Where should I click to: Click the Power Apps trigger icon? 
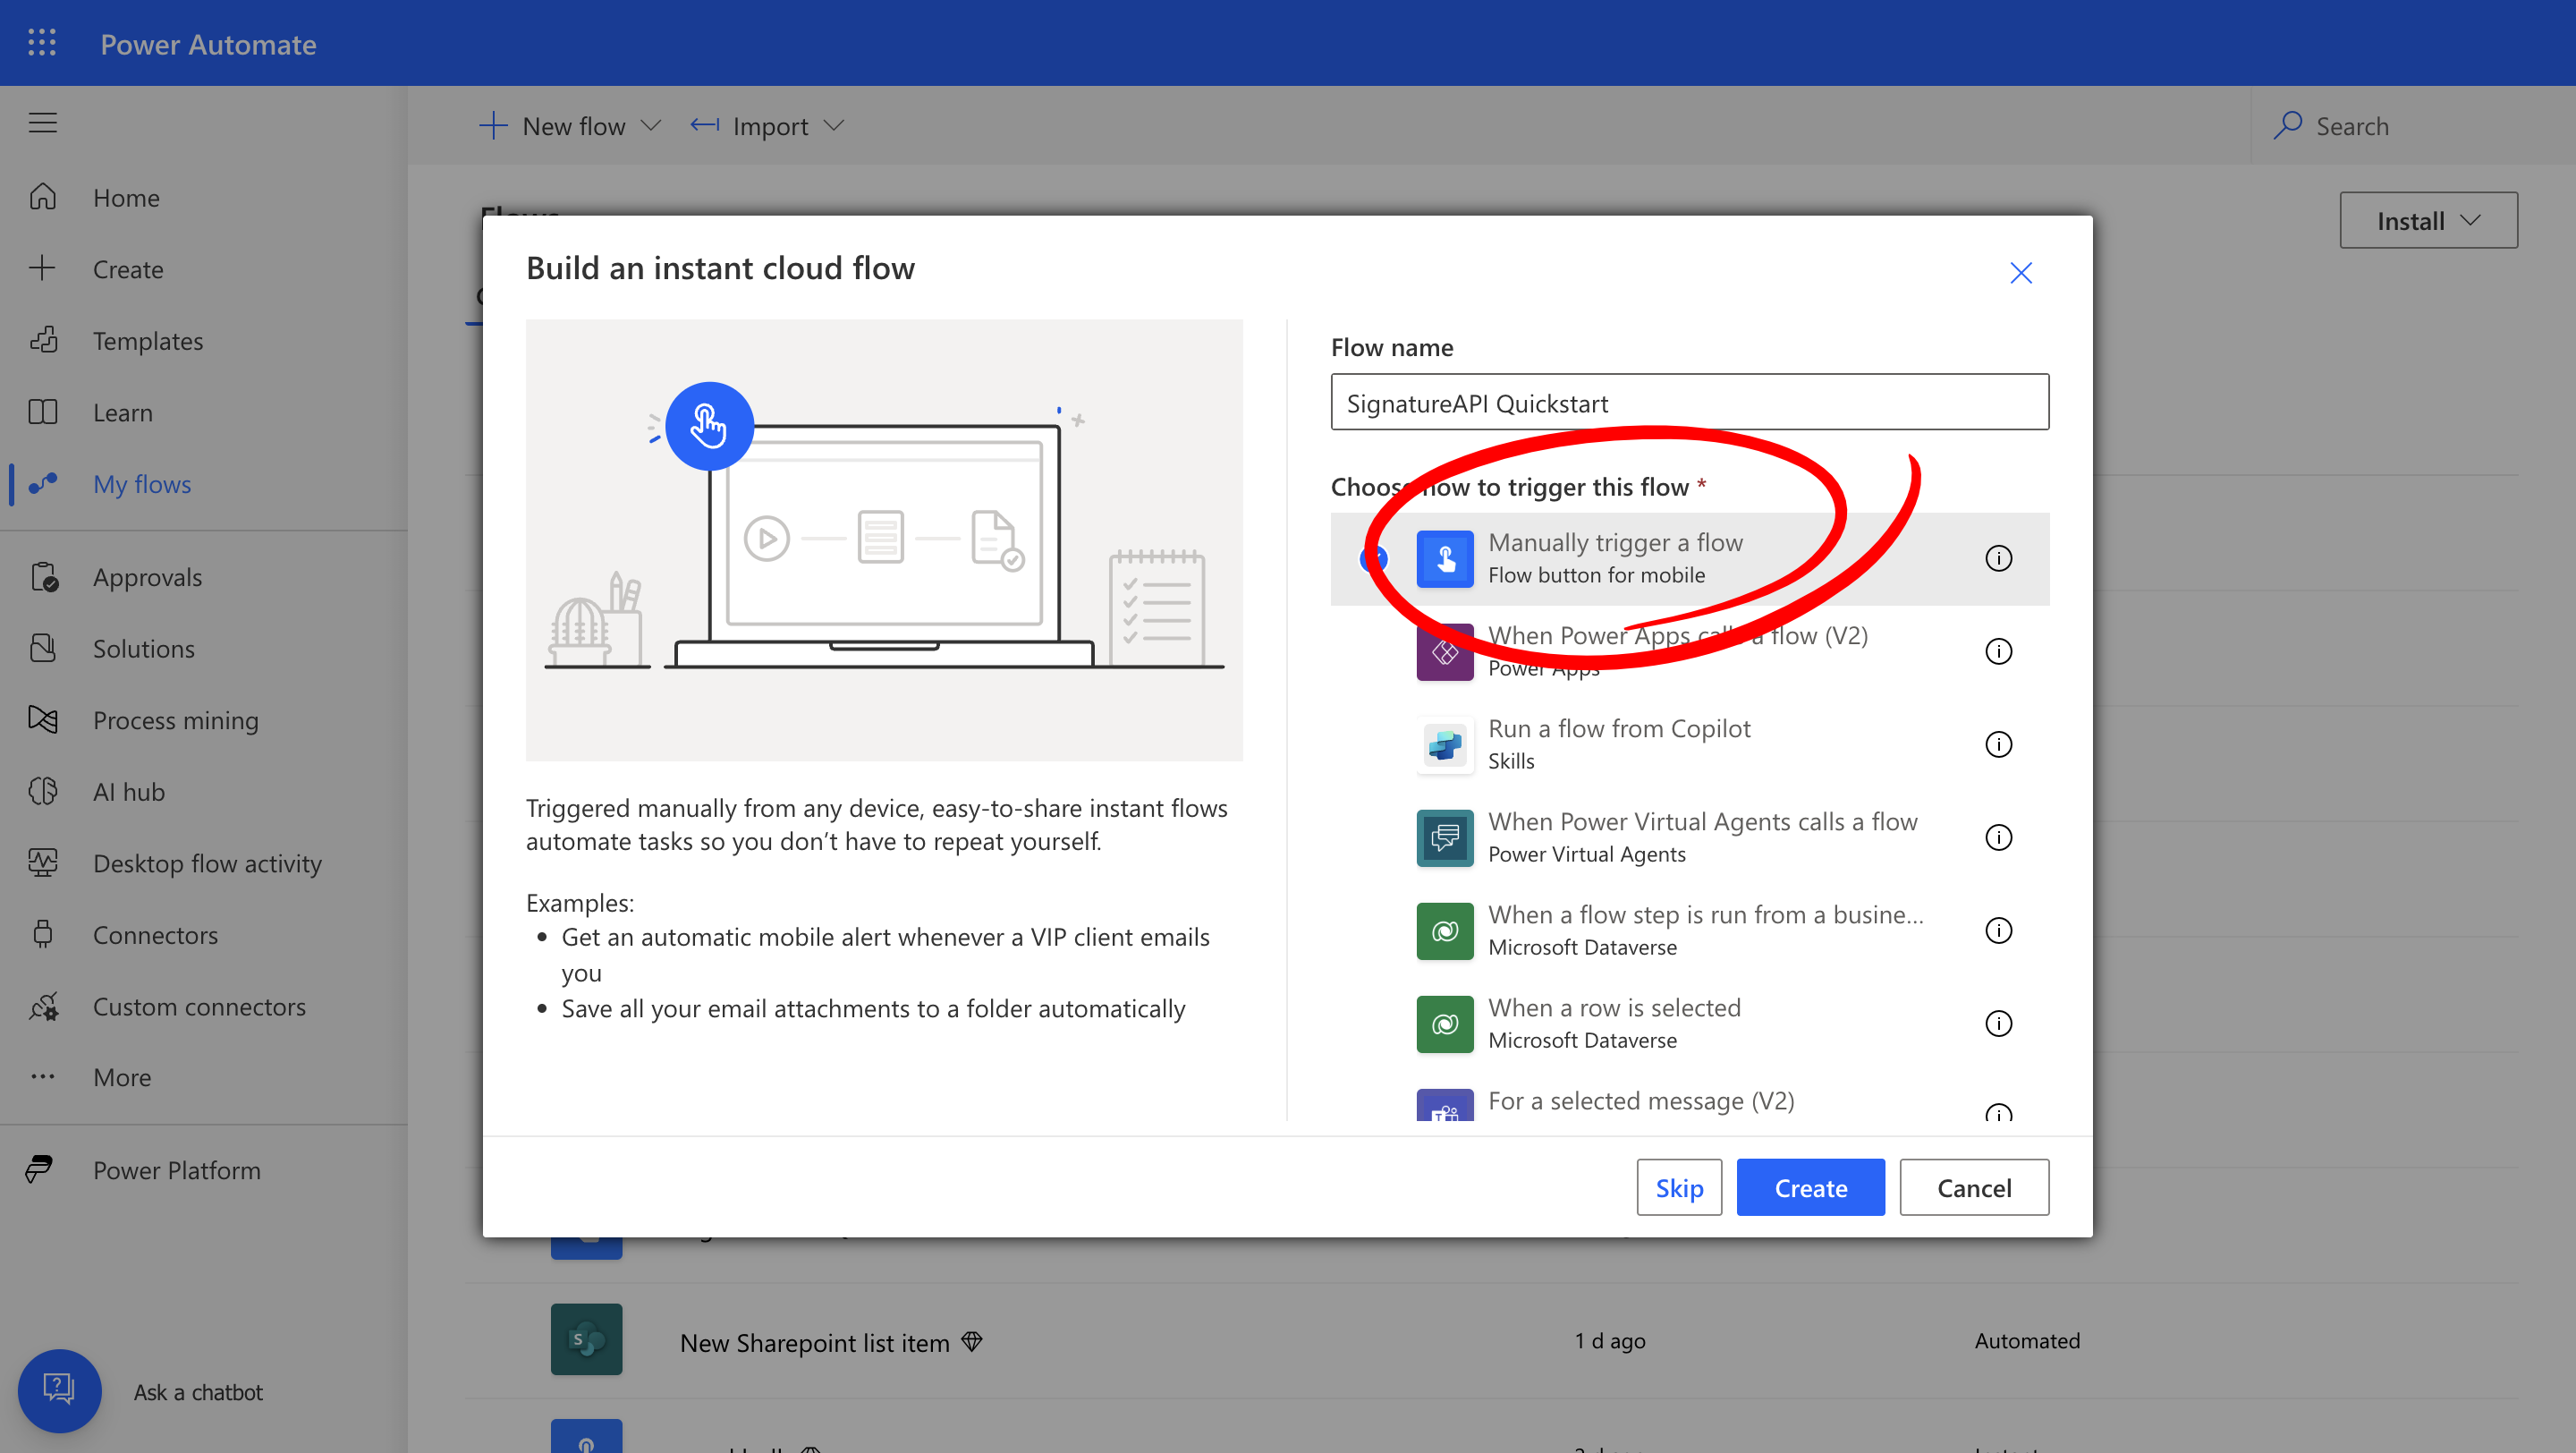1444,652
